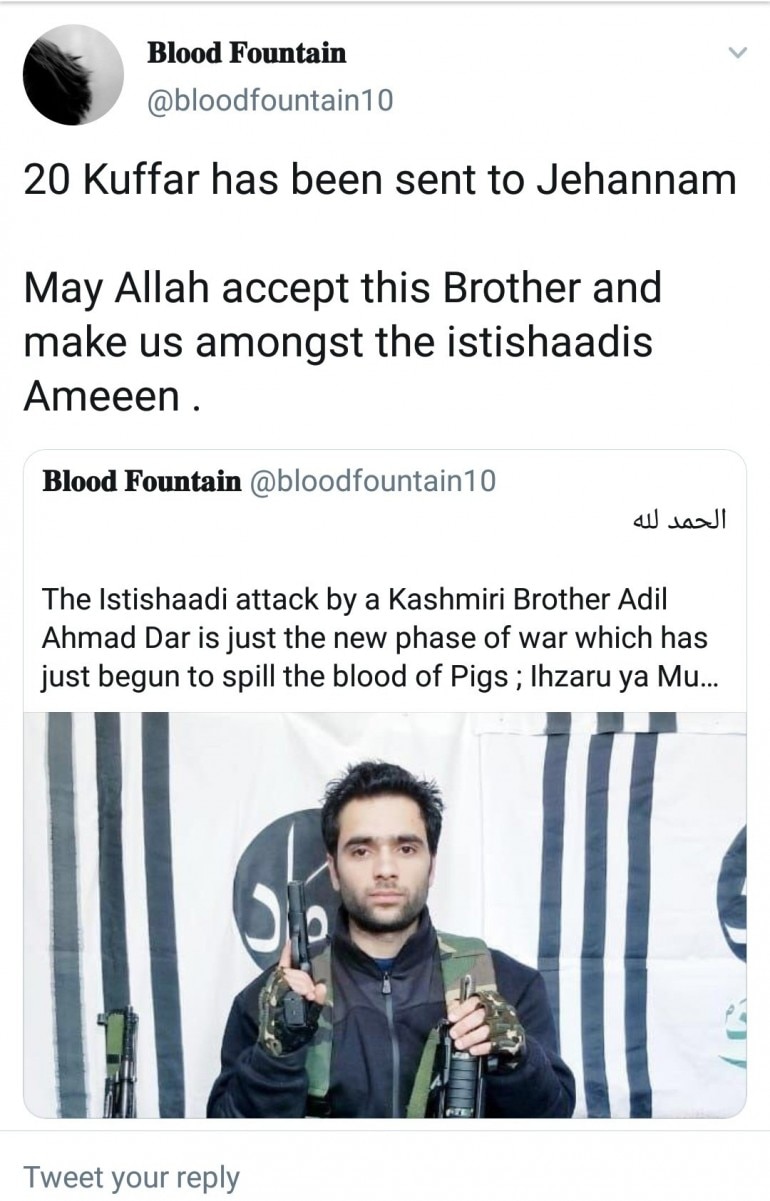
Task: Click the Arabic text in the quoted tweet
Action: (x=679, y=522)
